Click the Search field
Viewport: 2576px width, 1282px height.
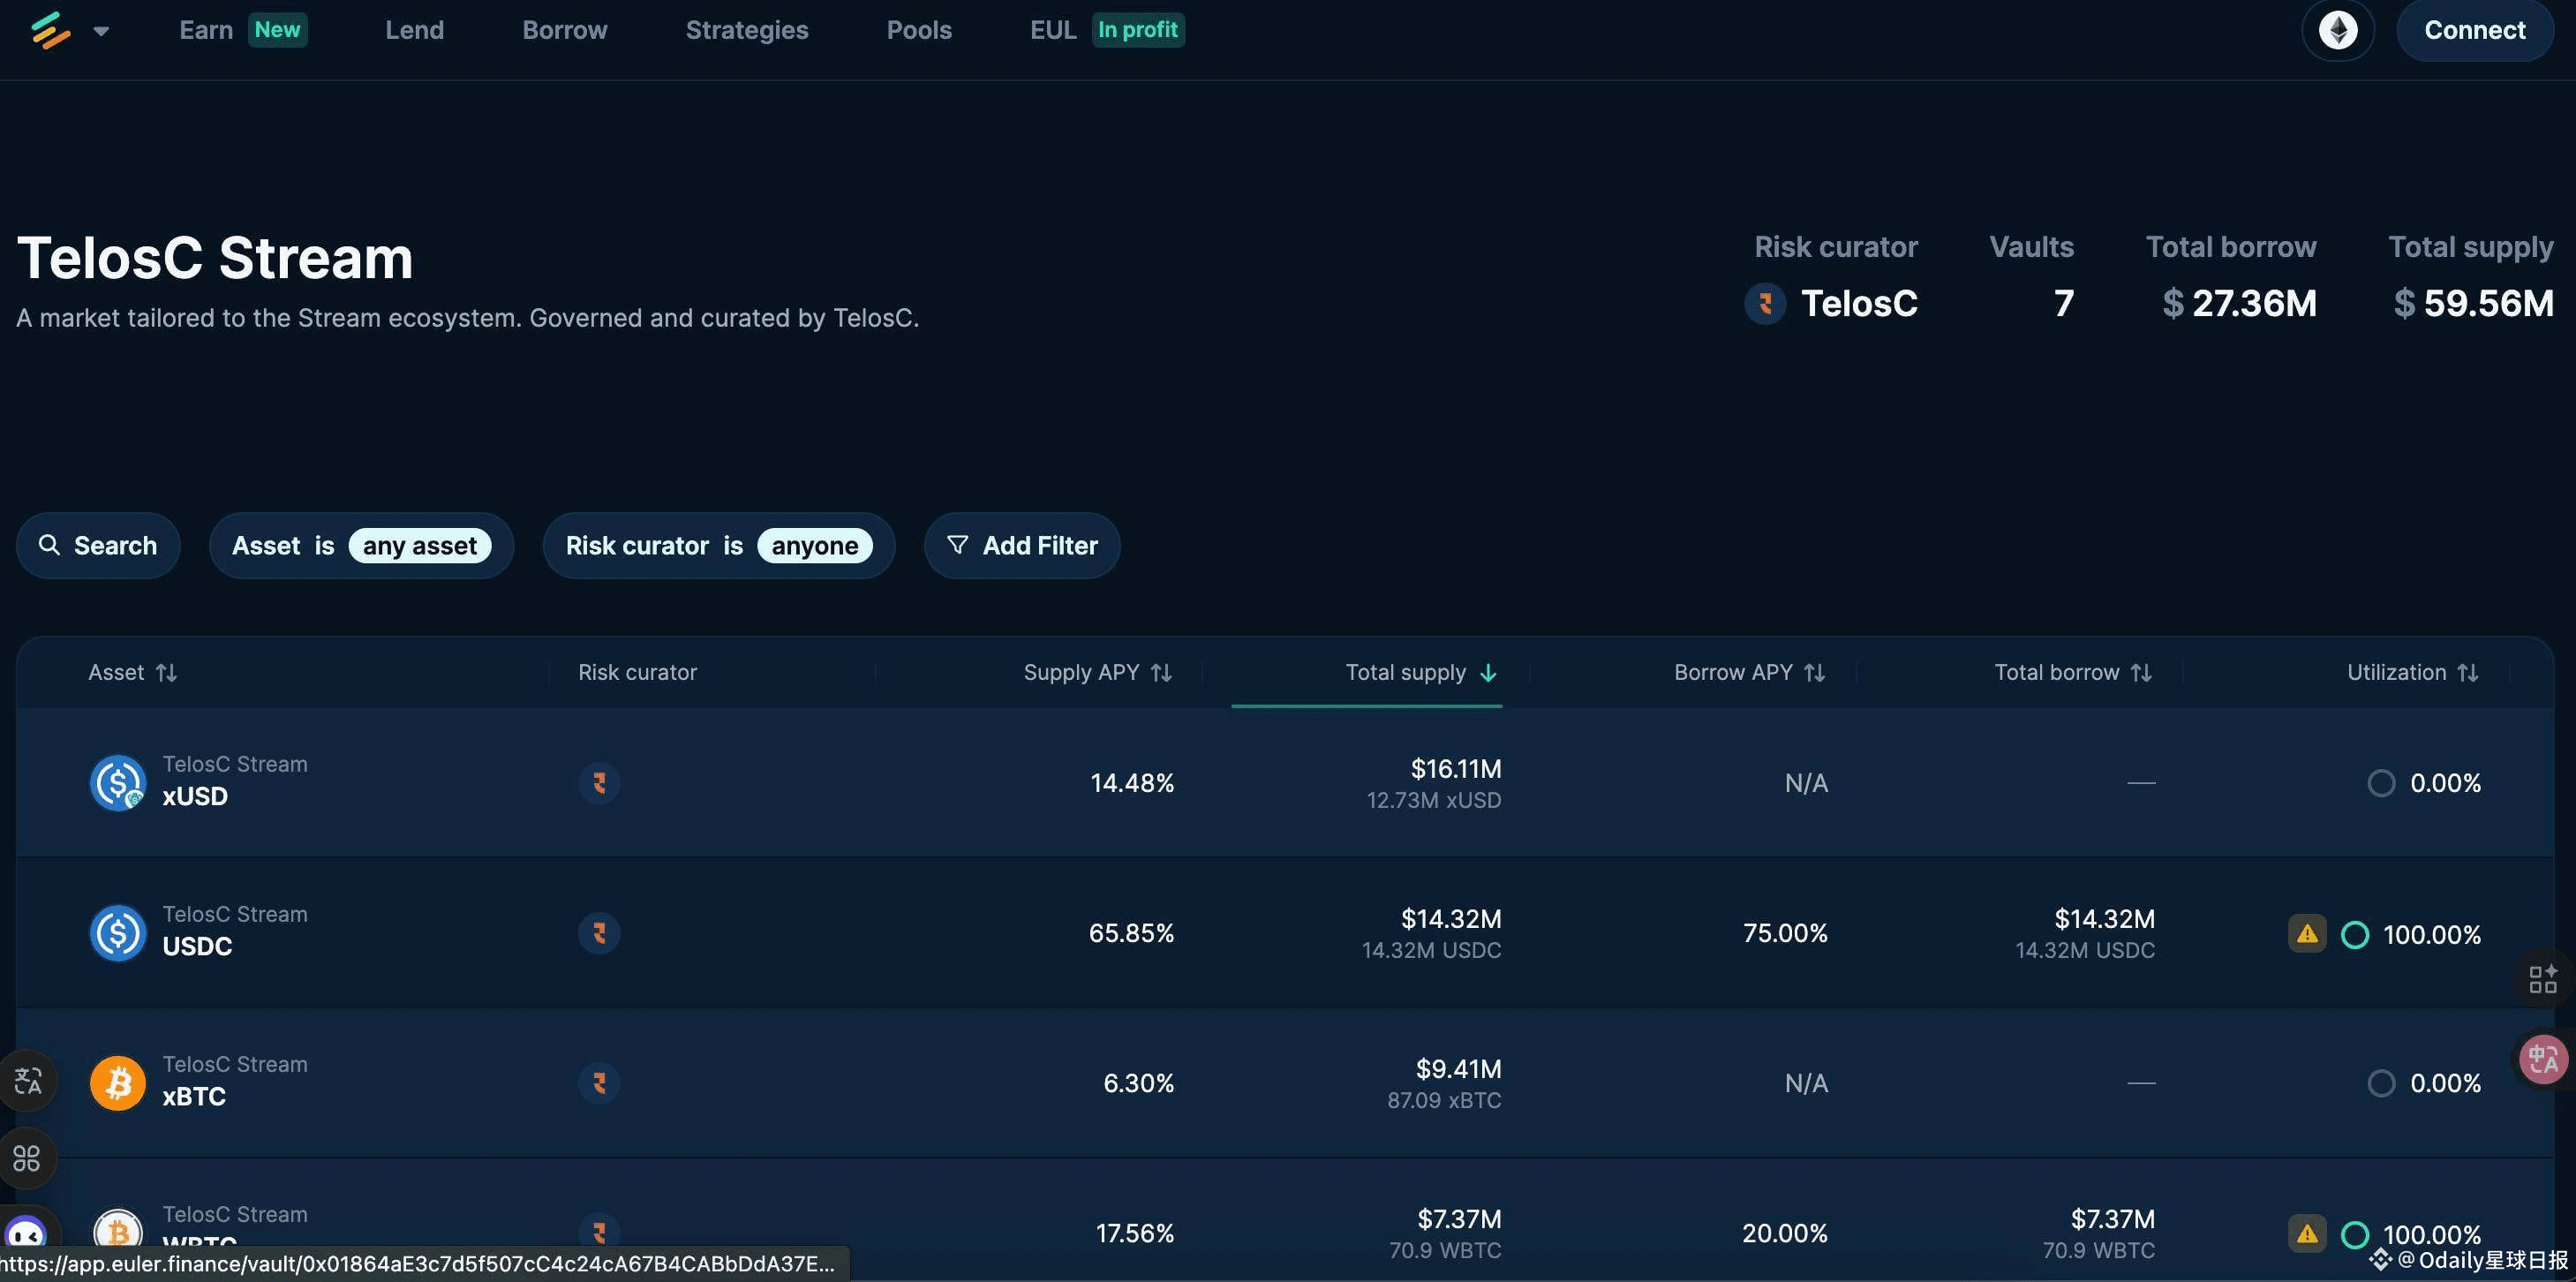(x=98, y=545)
